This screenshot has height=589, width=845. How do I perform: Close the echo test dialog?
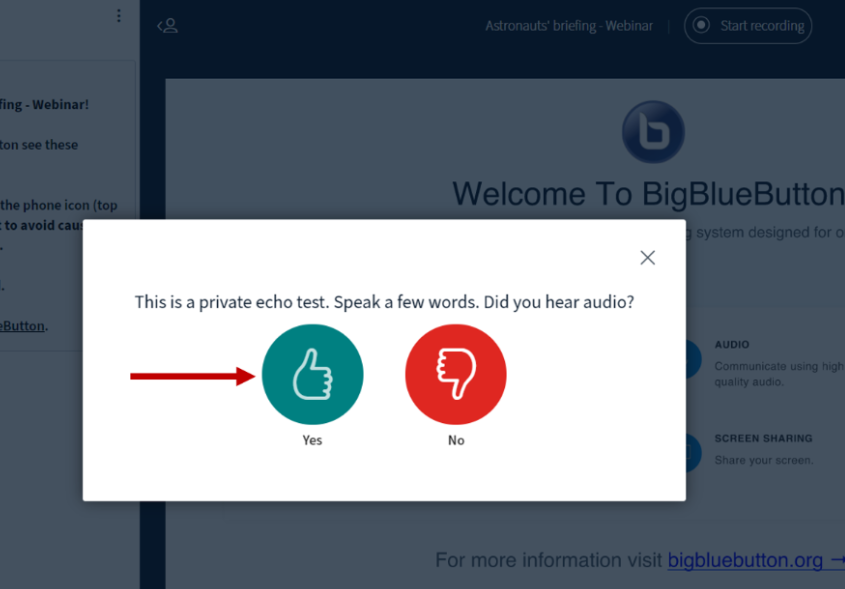[647, 258]
